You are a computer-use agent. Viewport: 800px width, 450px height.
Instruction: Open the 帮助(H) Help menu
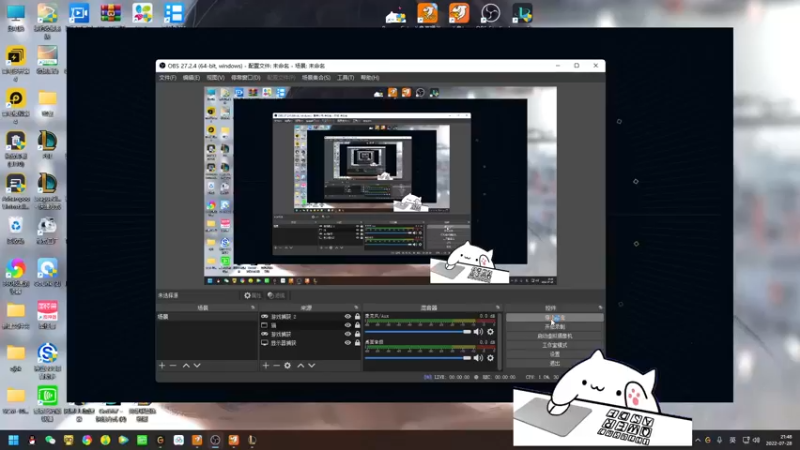coord(370,78)
